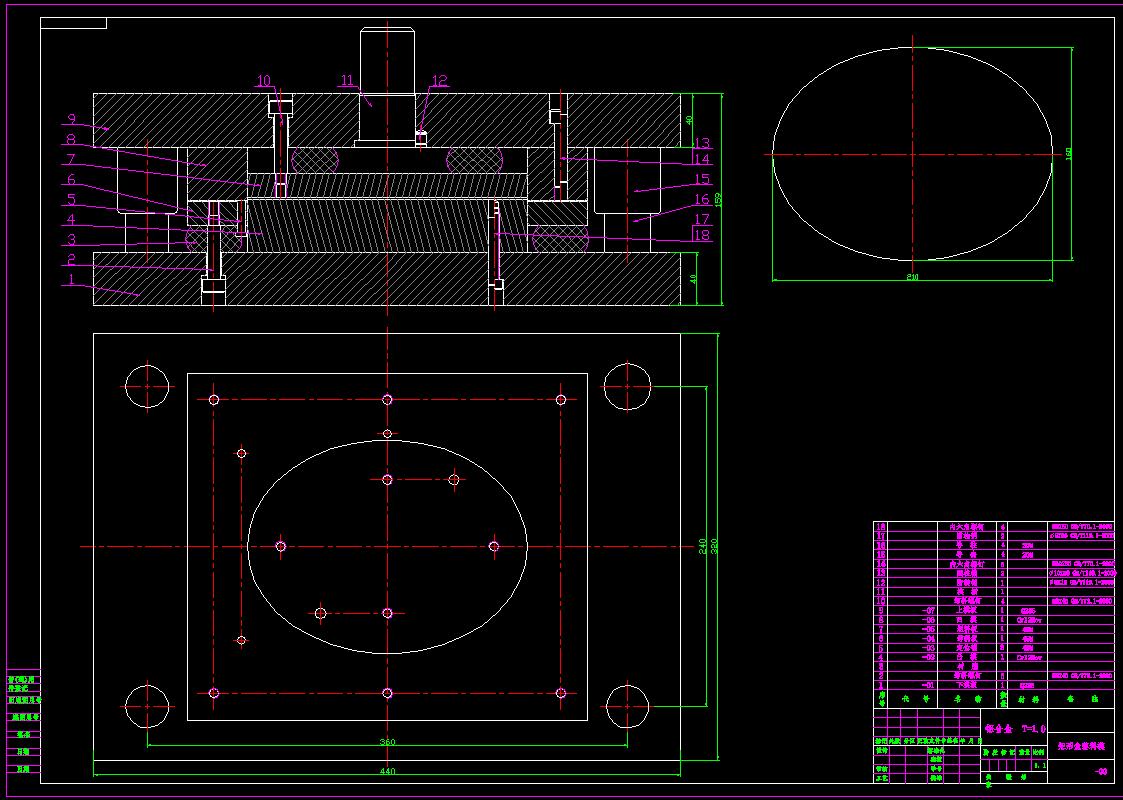The image size is (1123, 800).
Task: Click the T=1.0 thickness note
Action: click(x=1034, y=728)
